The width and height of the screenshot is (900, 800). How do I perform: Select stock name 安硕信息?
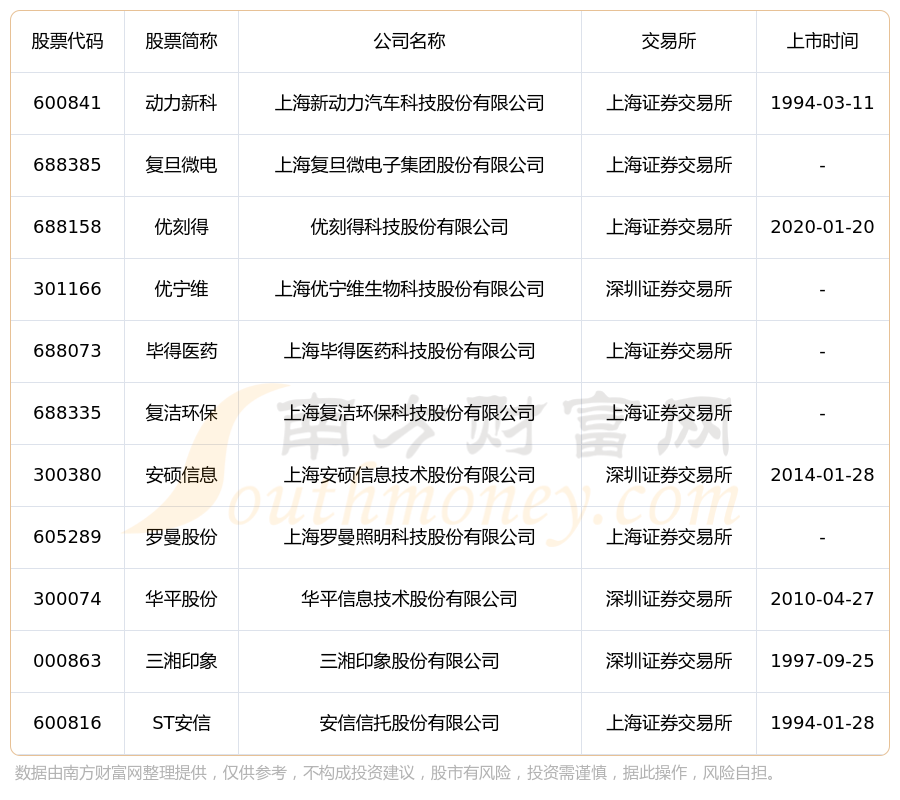181,475
